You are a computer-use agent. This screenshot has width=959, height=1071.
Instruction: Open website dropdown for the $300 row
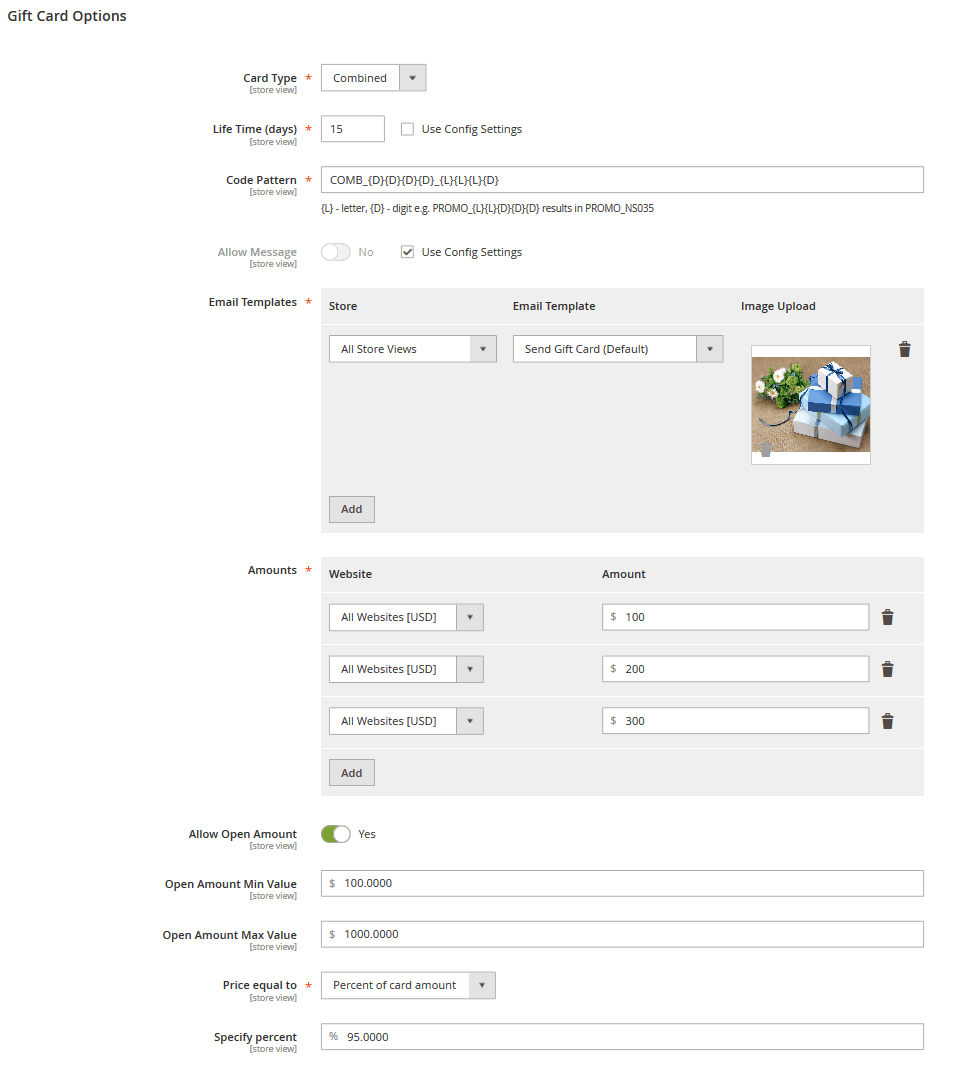tap(406, 721)
